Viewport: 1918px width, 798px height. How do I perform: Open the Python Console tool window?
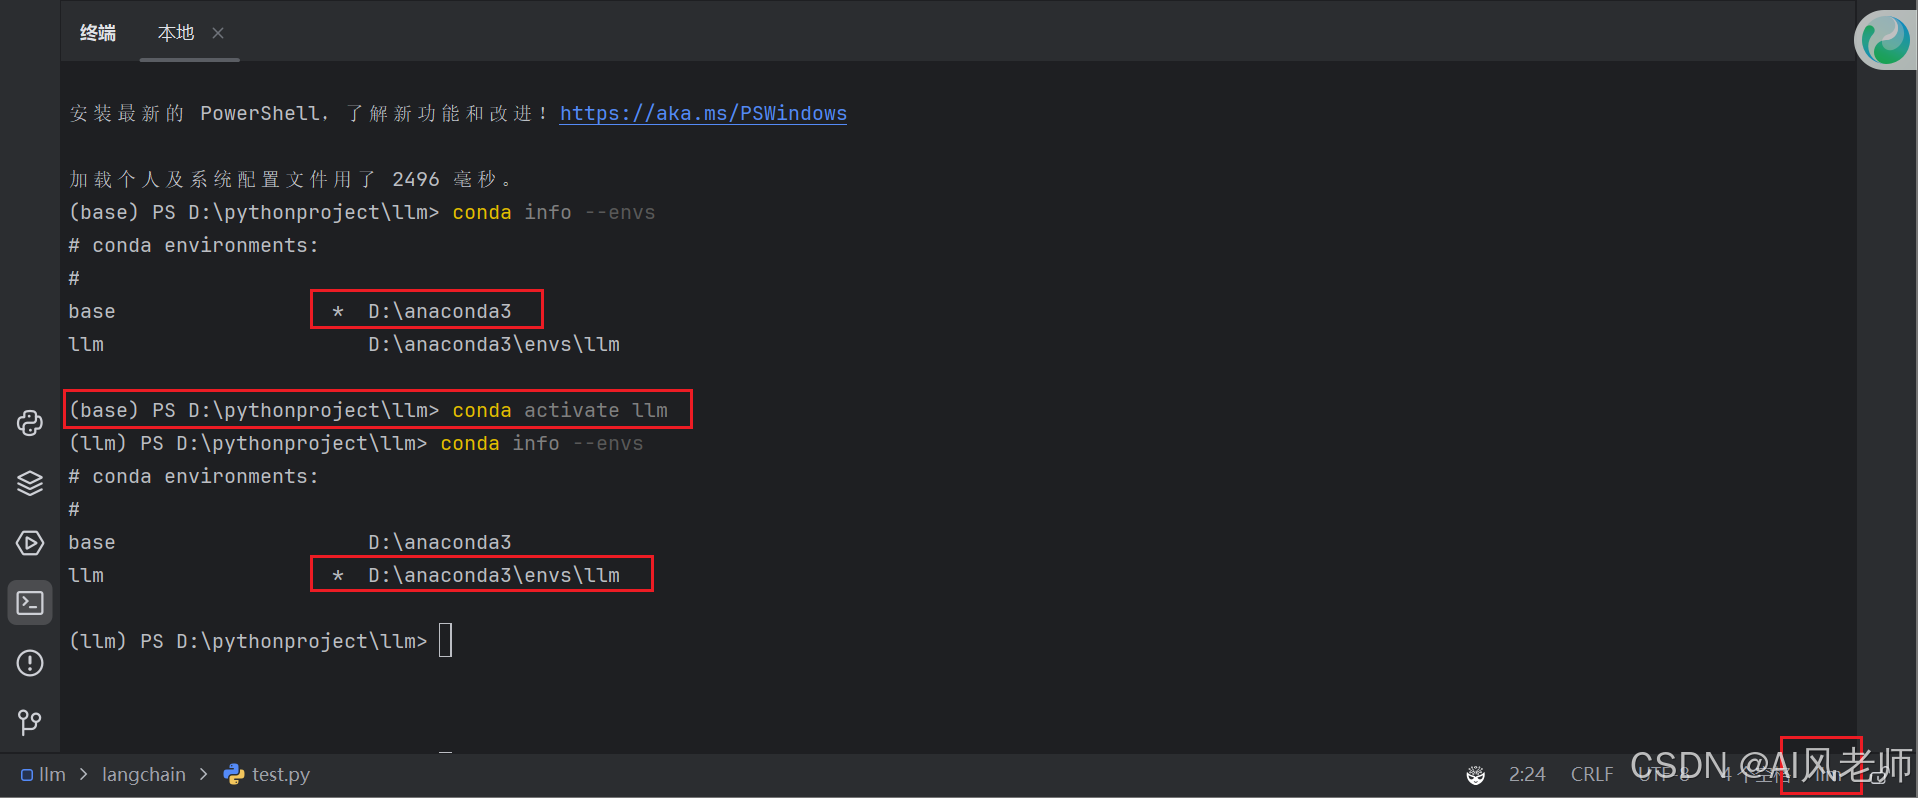29,423
